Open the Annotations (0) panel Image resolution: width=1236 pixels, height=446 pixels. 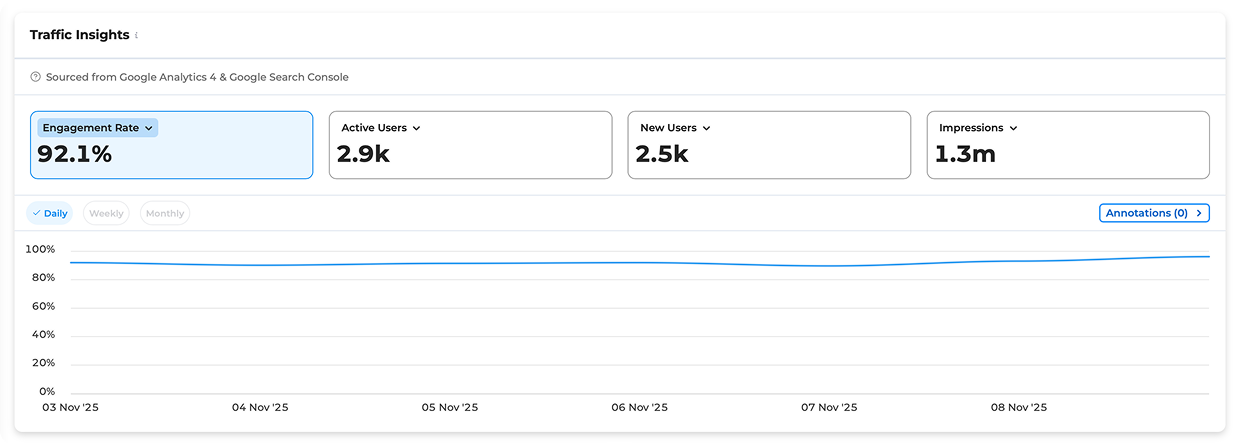coord(1145,213)
